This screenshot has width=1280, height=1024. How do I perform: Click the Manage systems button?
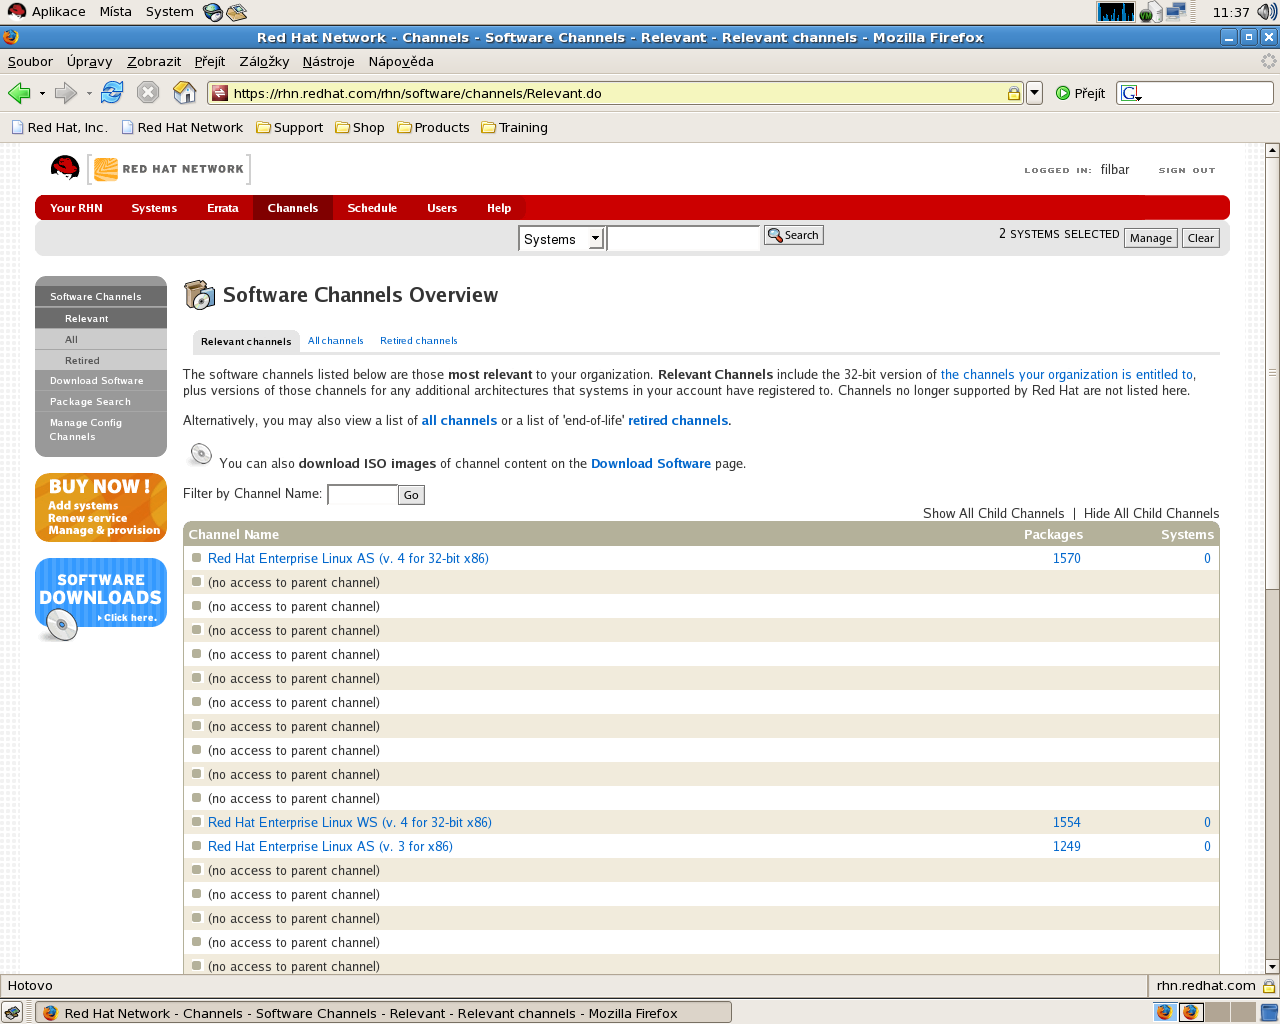[x=1151, y=238]
